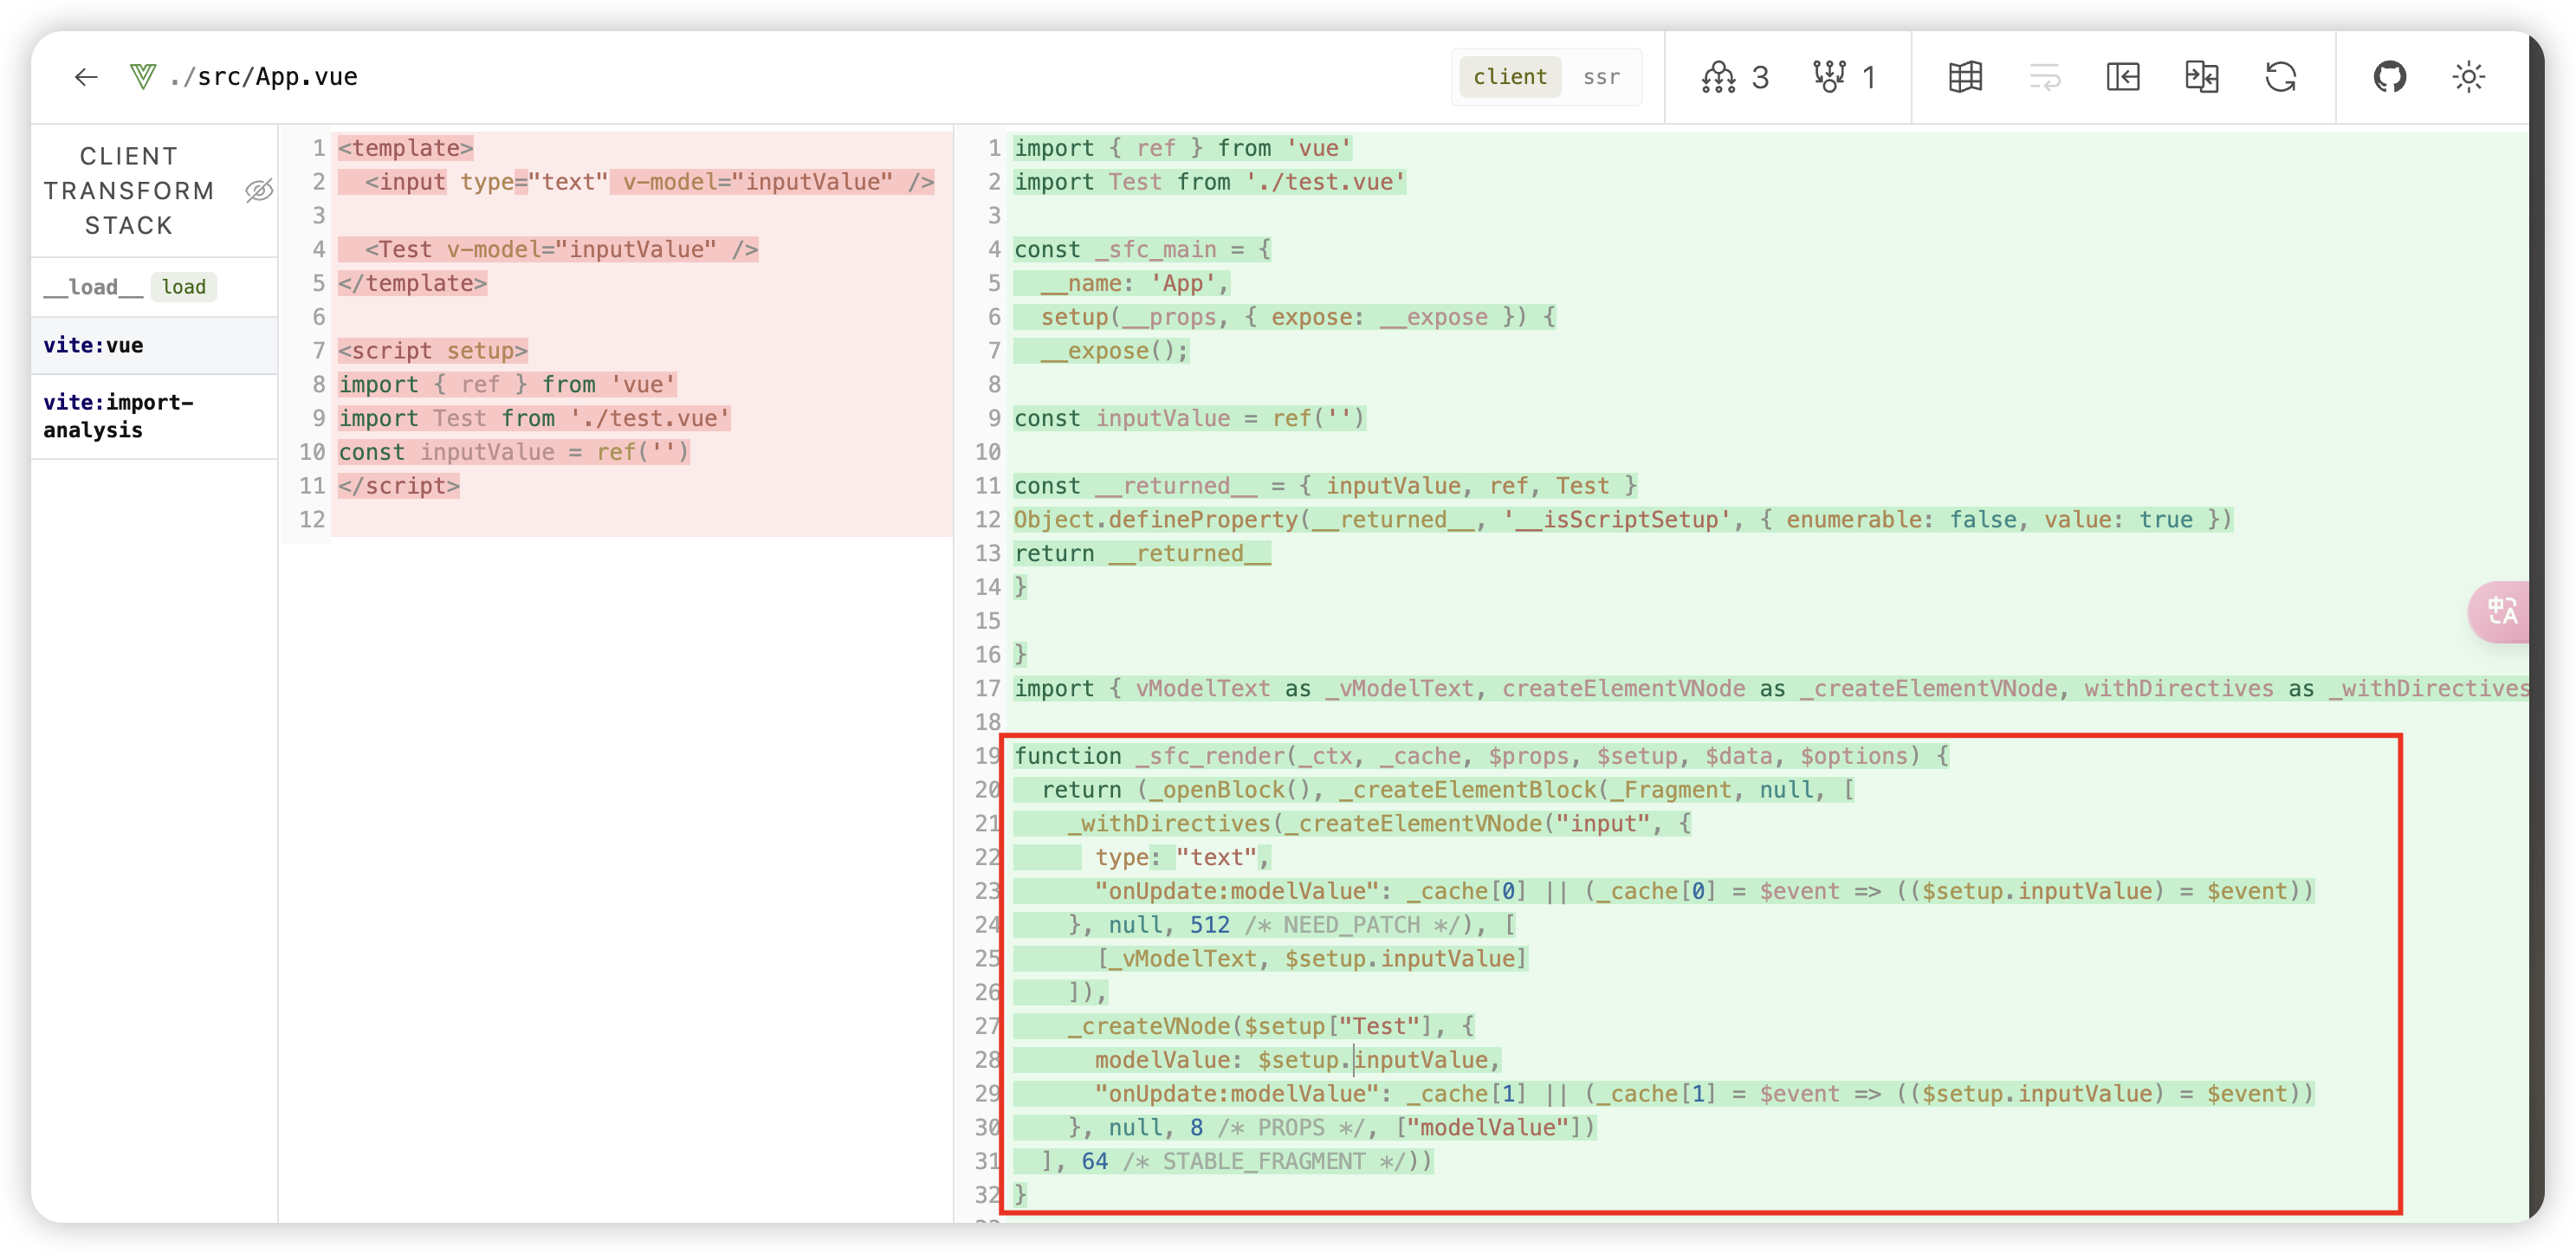The image size is (2576, 1254).
Task: Switch to the client tab
Action: 1509,77
